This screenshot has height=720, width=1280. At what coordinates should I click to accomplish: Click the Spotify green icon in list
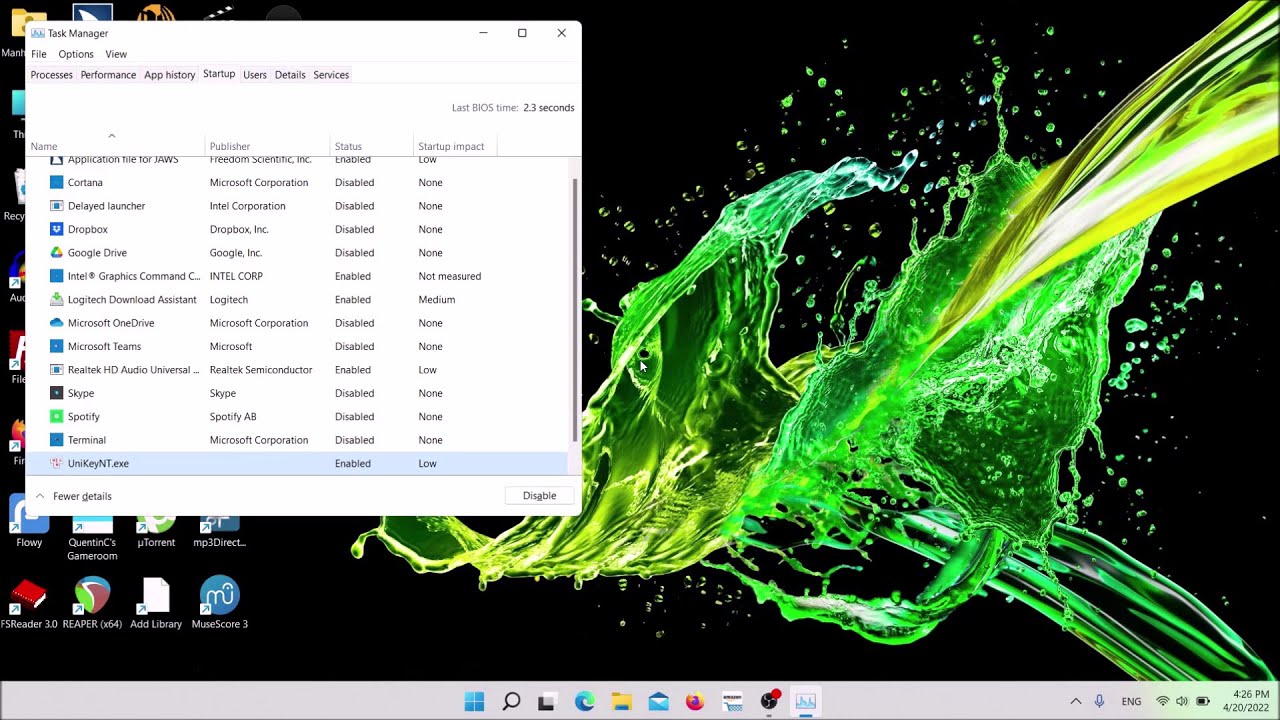point(57,416)
